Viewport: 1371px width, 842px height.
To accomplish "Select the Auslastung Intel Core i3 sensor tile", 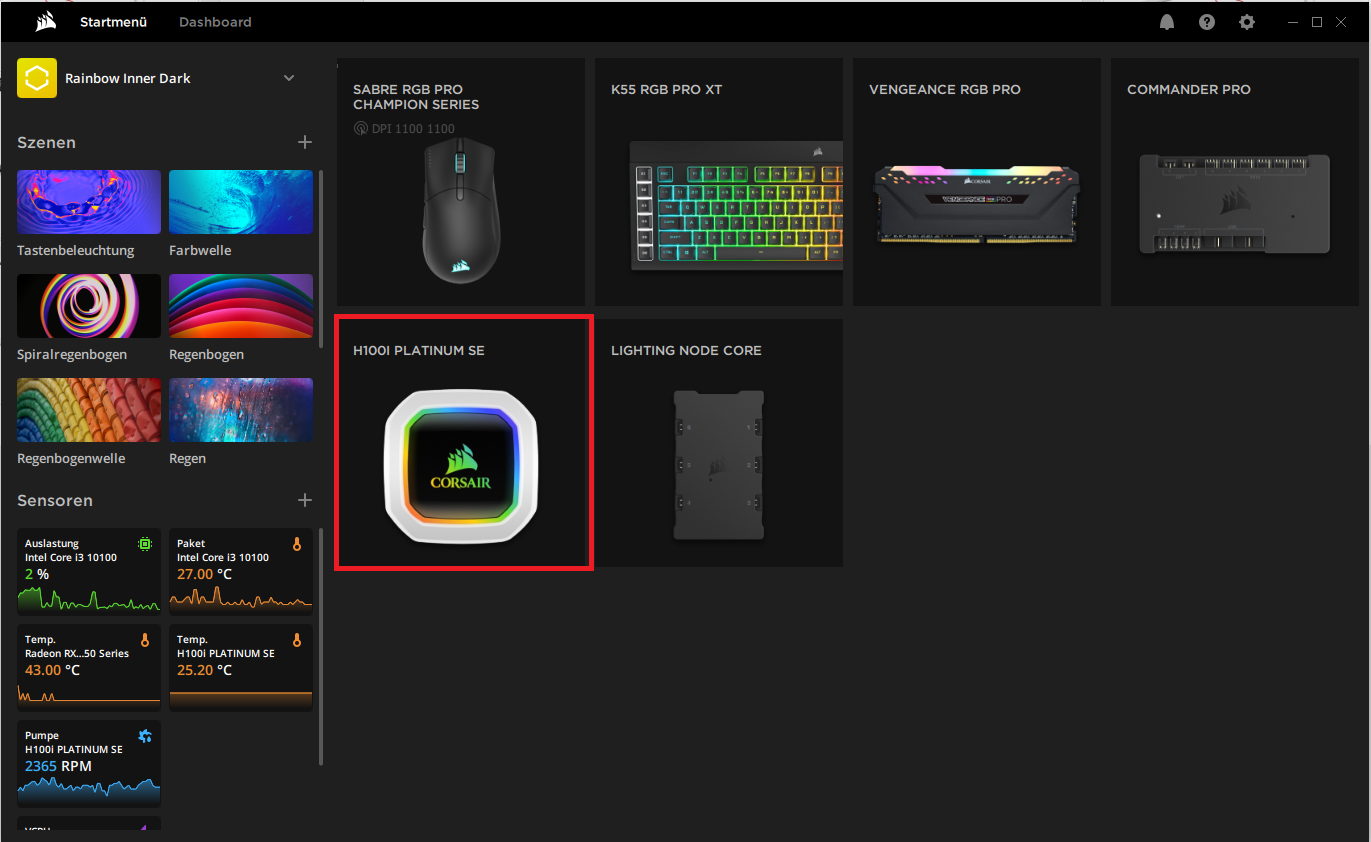I will point(89,571).
